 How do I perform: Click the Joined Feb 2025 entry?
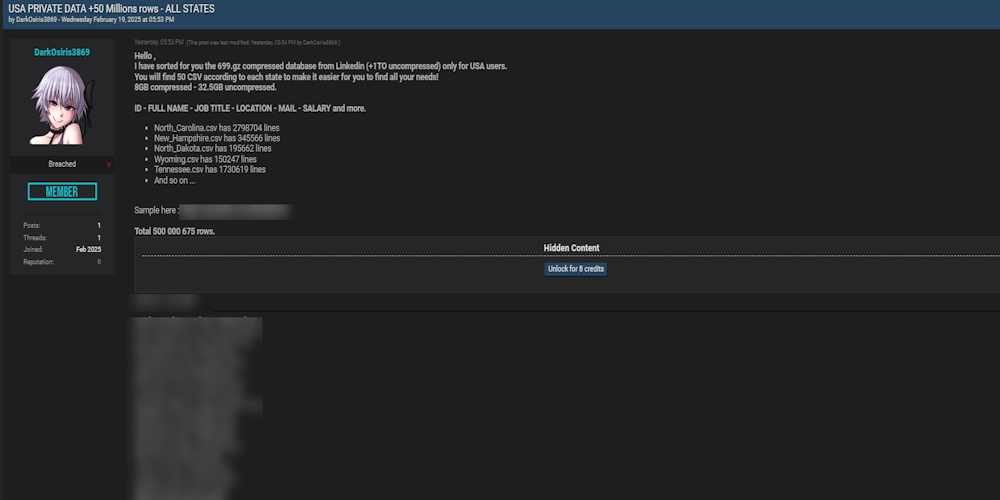(88, 250)
